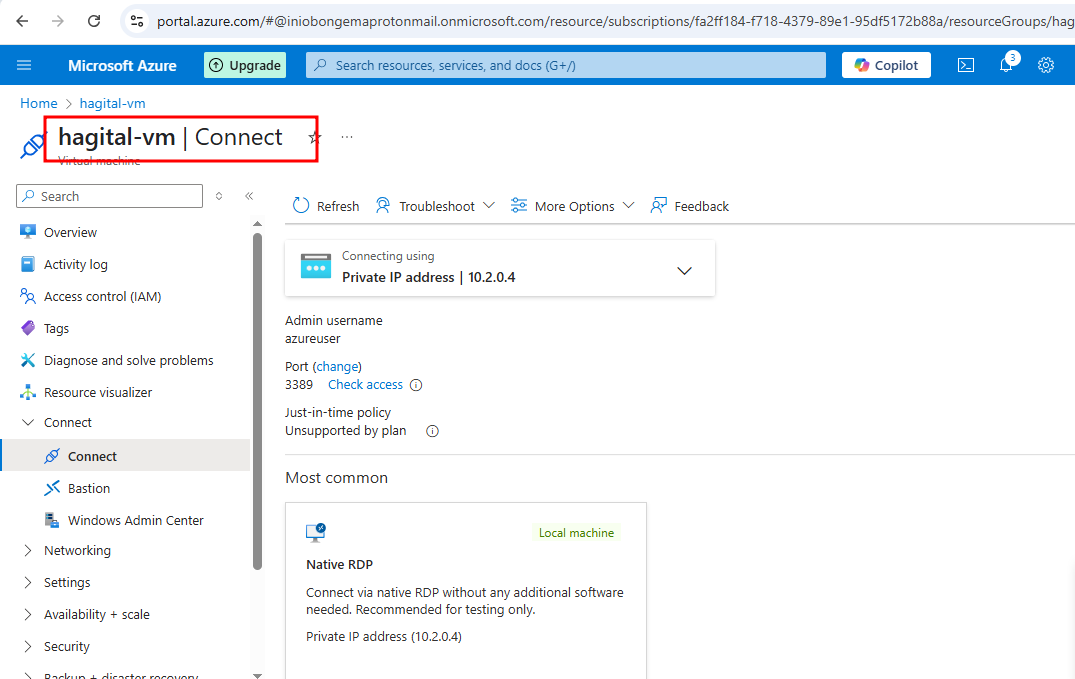The height and width of the screenshot is (679, 1075).
Task: Reload the page with browser refresh
Action: click(94, 21)
